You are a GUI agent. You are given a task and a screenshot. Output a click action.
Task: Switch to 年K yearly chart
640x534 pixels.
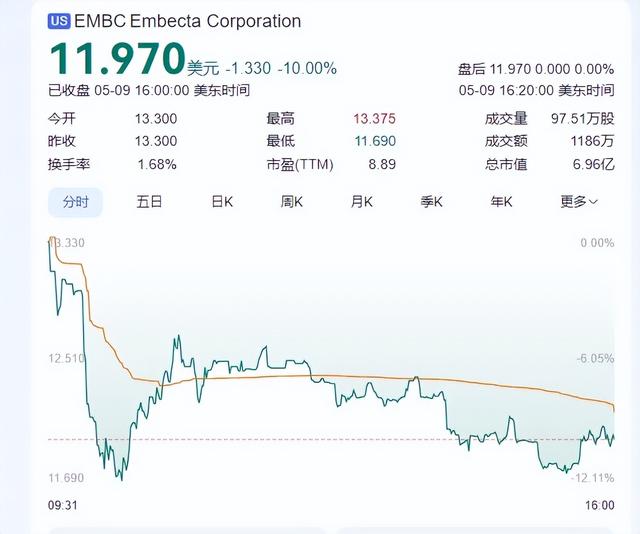click(501, 202)
